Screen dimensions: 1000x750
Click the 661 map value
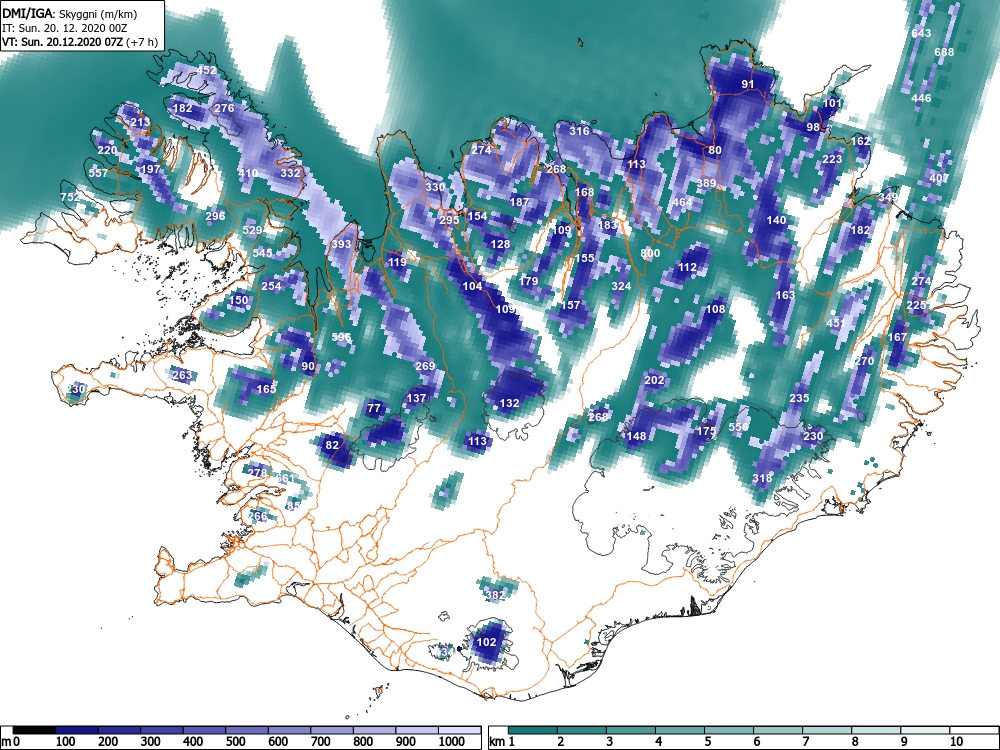pos(285,478)
